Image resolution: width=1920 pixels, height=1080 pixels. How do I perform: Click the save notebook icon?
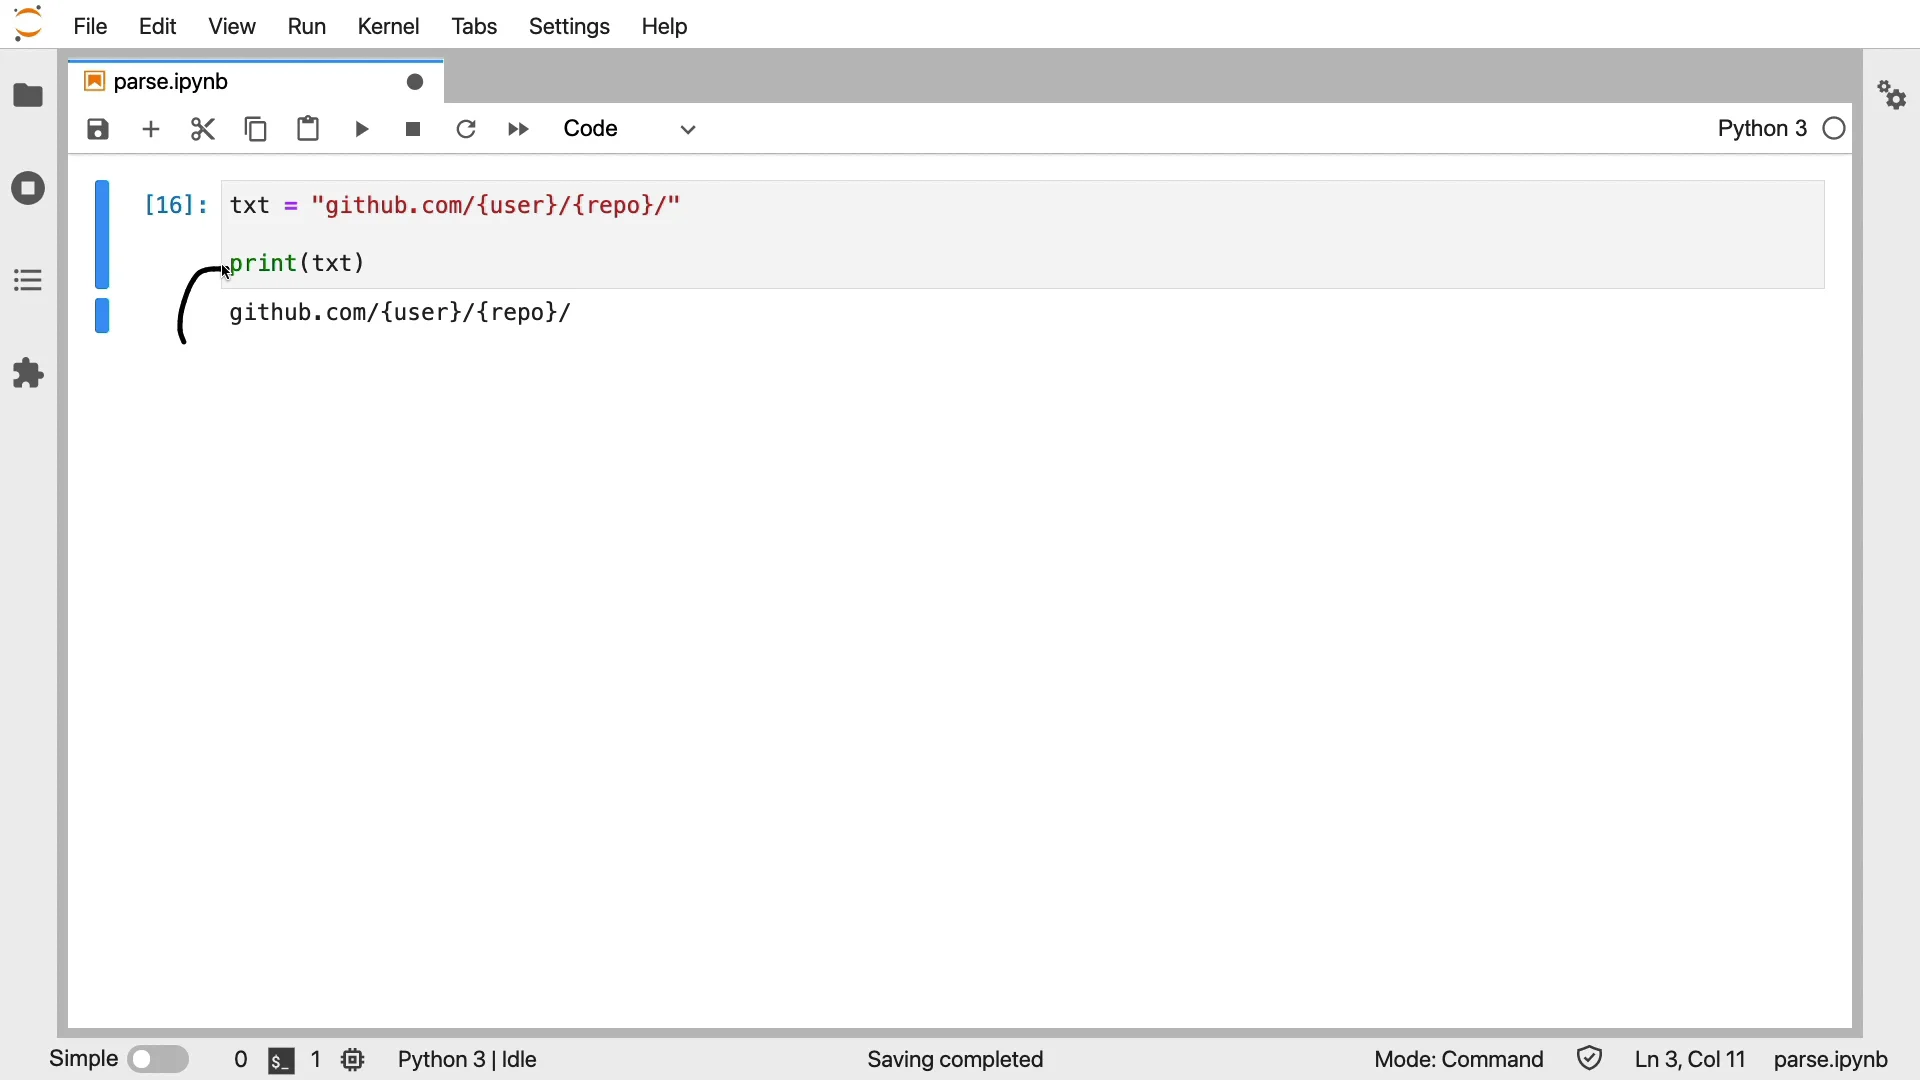click(98, 130)
